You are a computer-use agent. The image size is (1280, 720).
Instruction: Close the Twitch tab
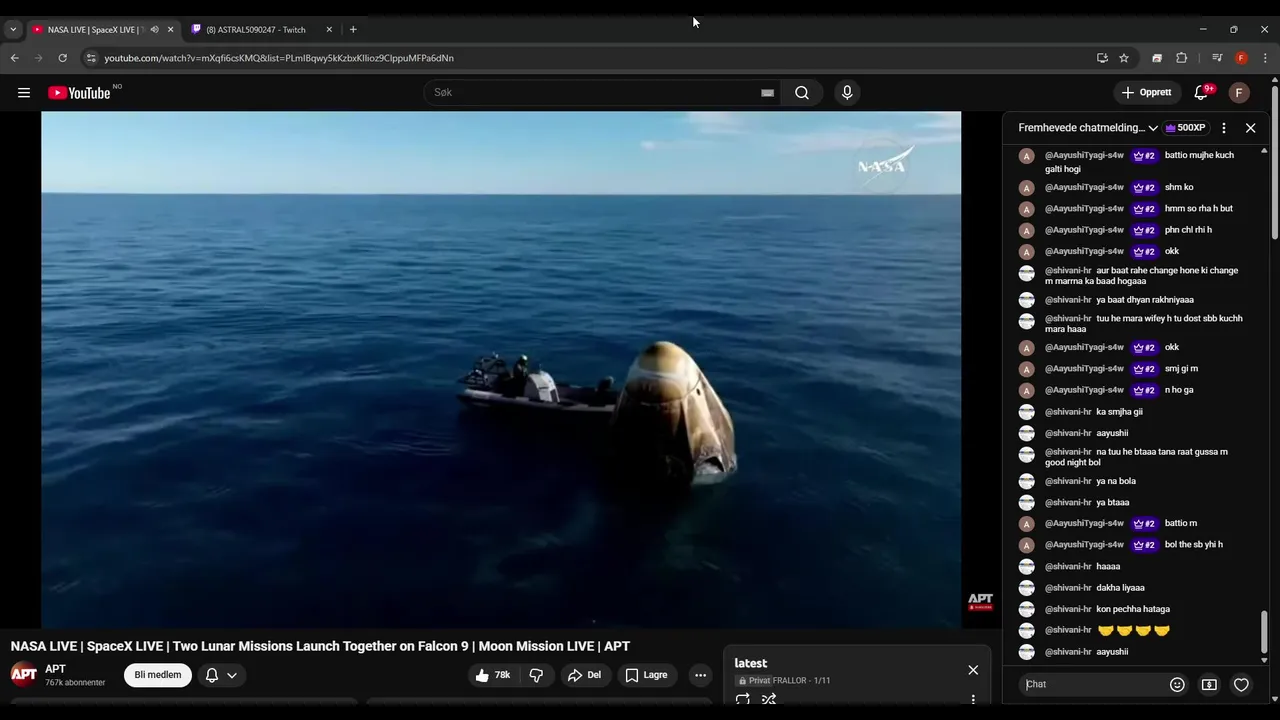pyautogui.click(x=329, y=30)
